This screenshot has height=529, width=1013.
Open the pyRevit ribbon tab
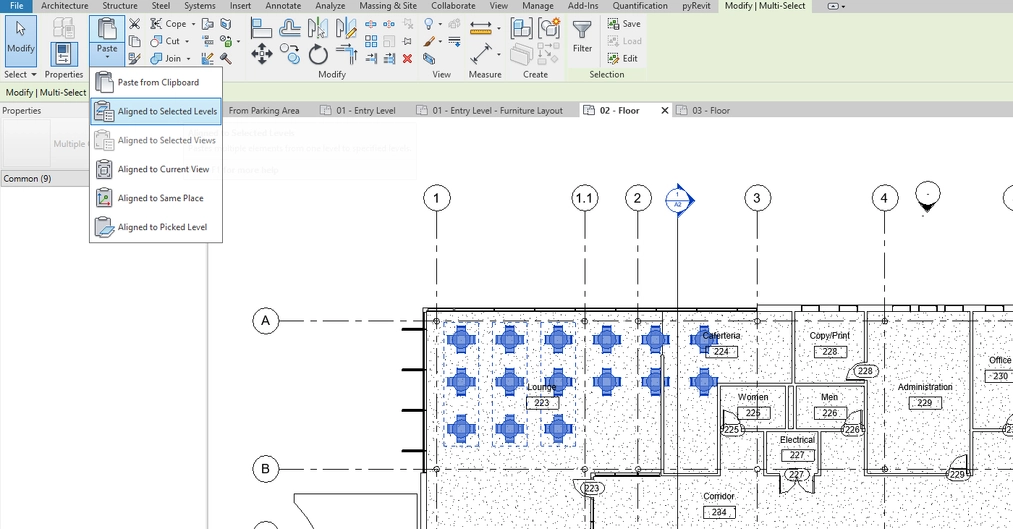(x=696, y=6)
